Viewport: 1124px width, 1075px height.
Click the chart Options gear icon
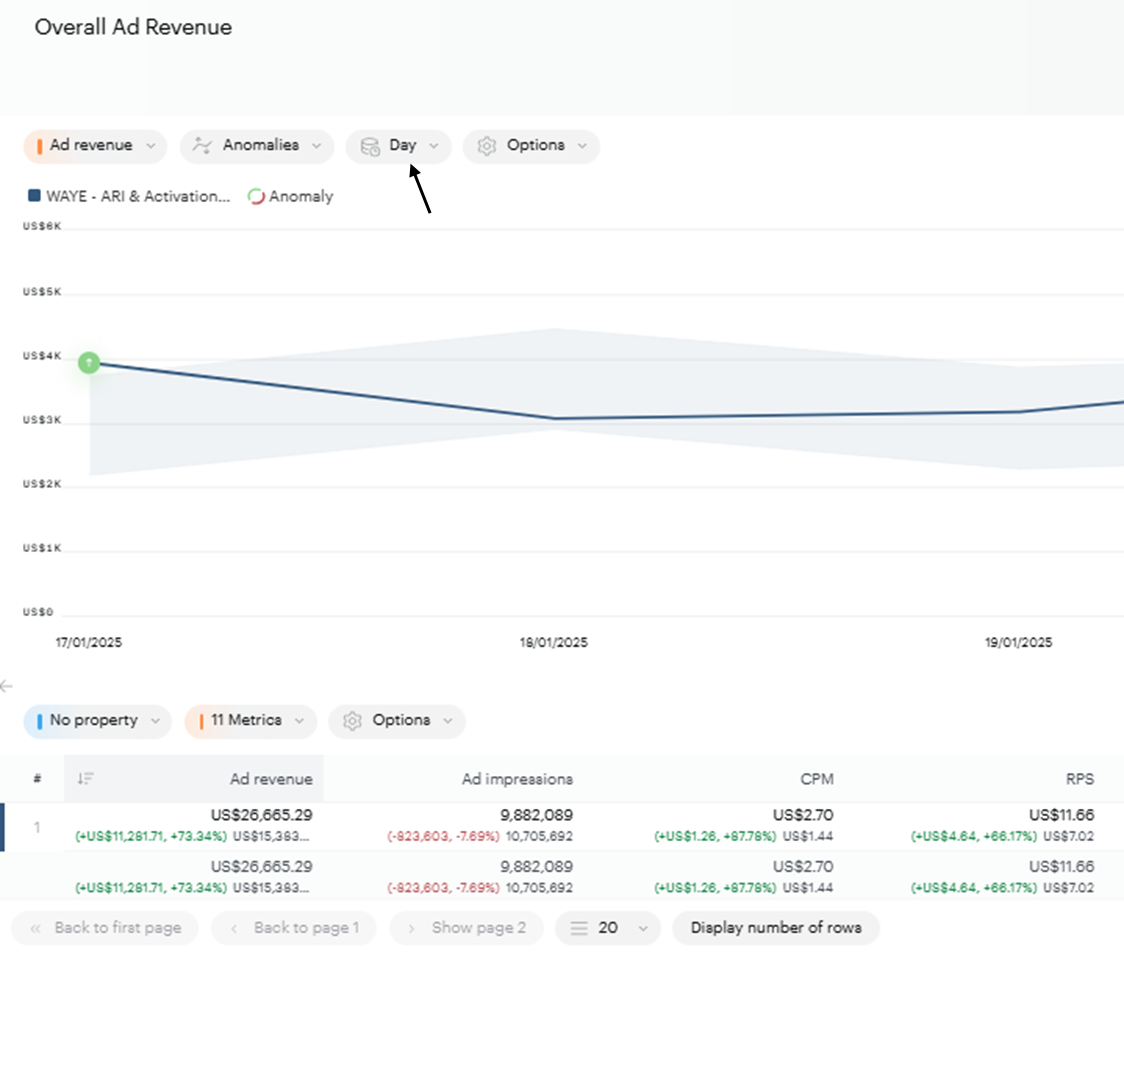487,146
